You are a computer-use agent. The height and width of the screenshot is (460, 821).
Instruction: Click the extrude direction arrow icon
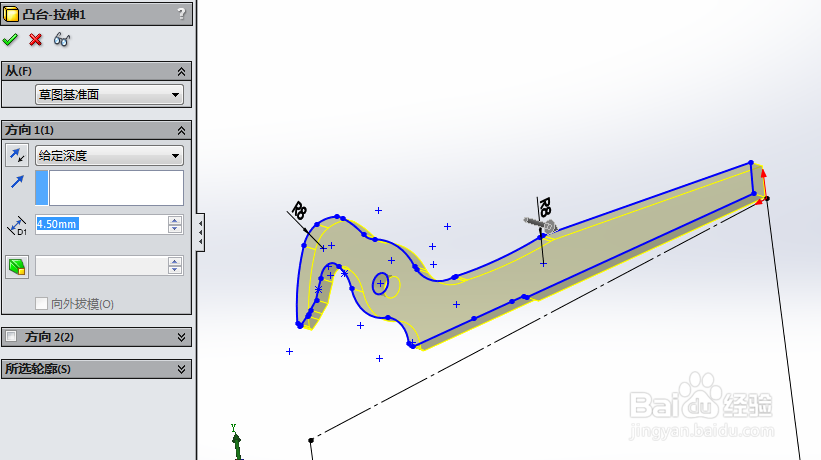tap(17, 182)
